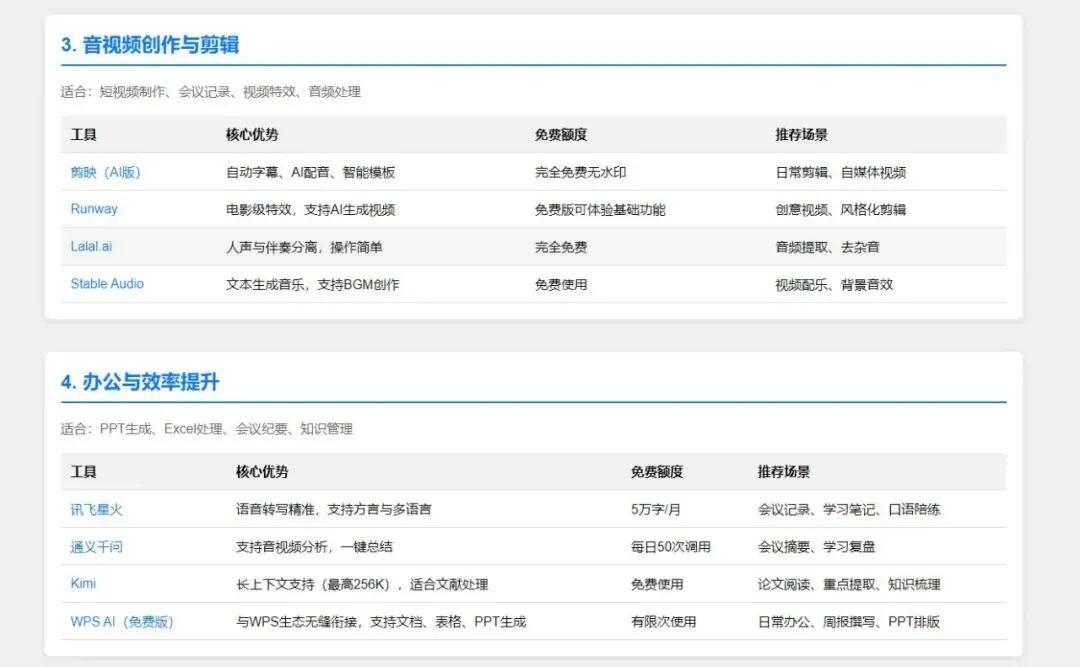Viewport: 1080px width, 667px height.
Task: Open the Lalal.ai link
Action: [x=91, y=246]
